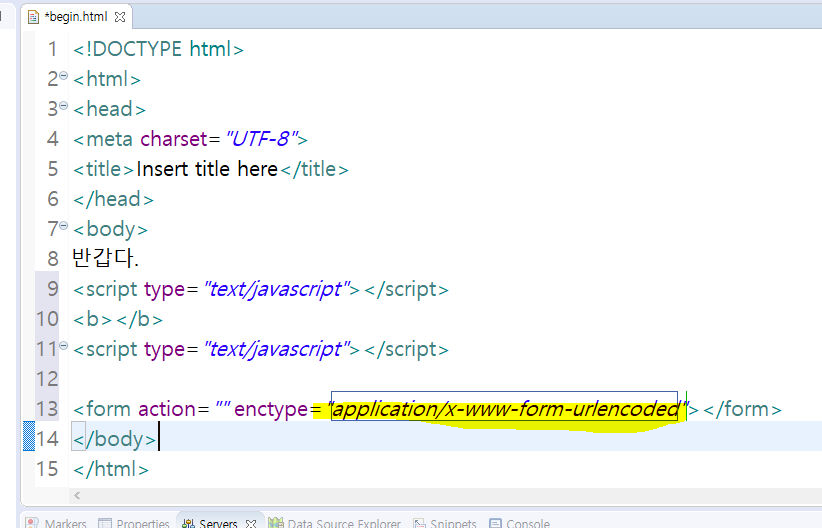The height and width of the screenshot is (528, 822).
Task: Click the <title> opening tag
Action: point(103,169)
